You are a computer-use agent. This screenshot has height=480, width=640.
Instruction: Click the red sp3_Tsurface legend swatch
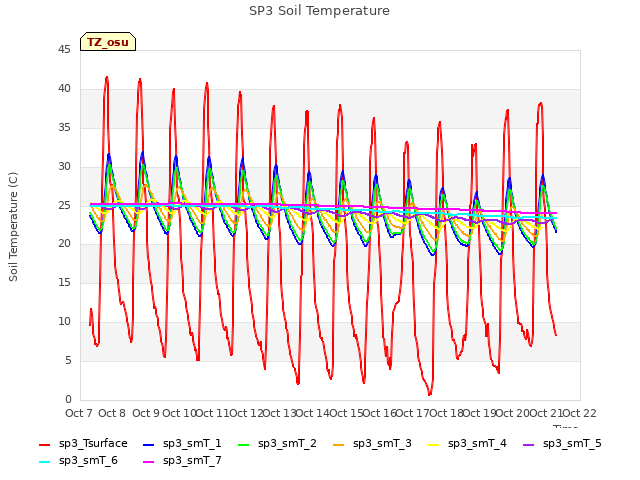click(44, 444)
